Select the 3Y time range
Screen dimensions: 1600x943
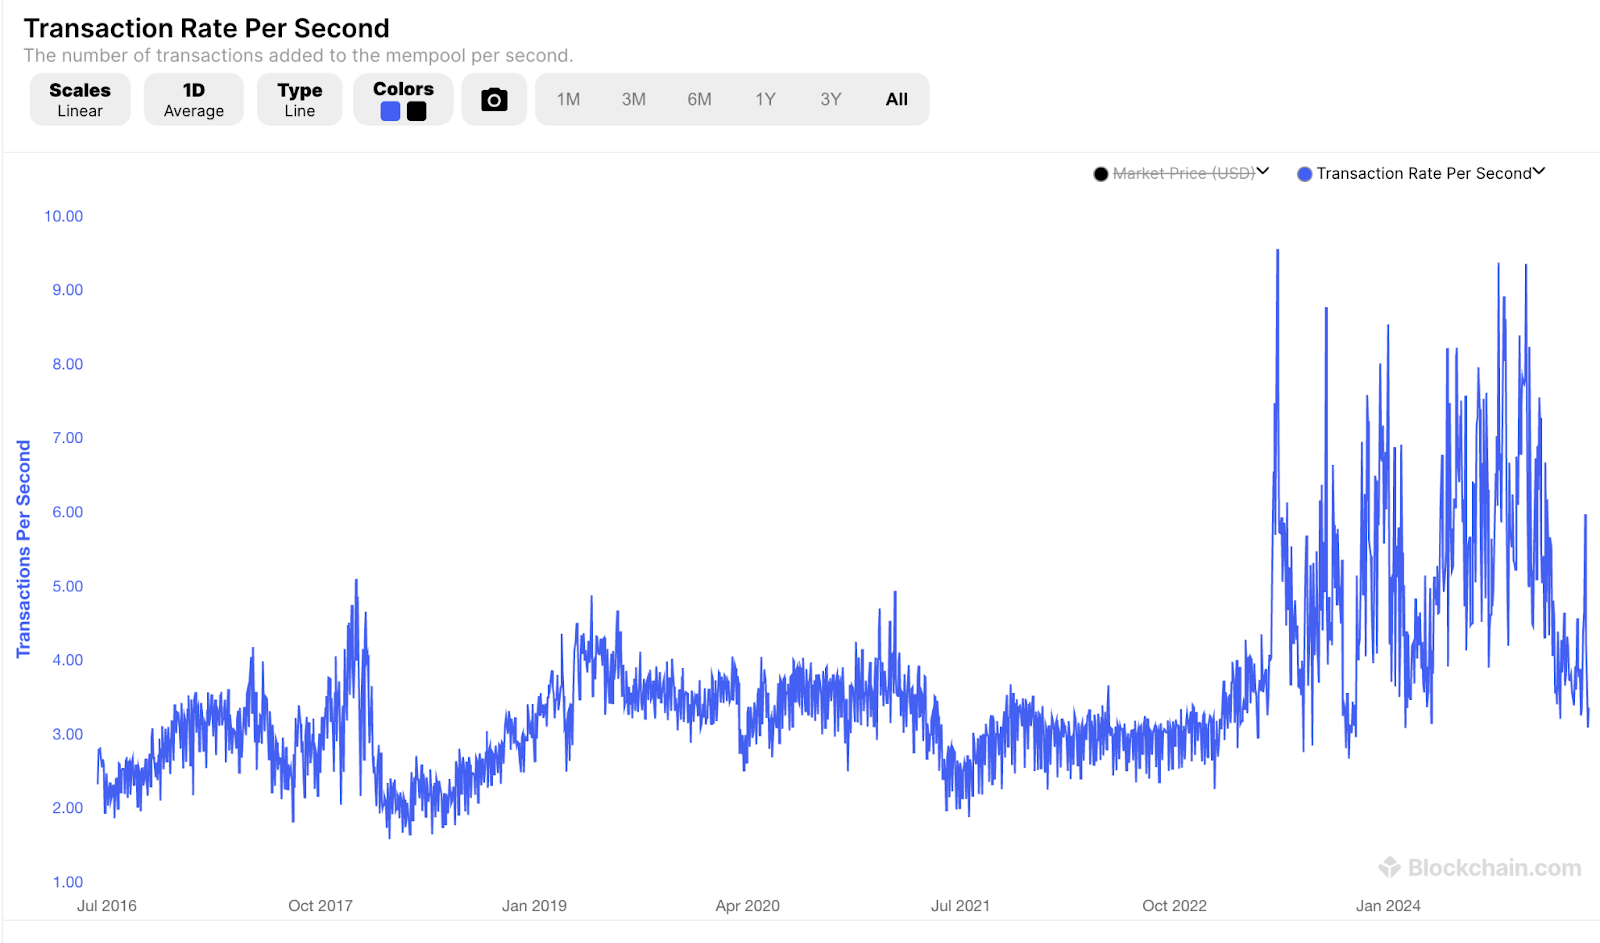point(831,99)
